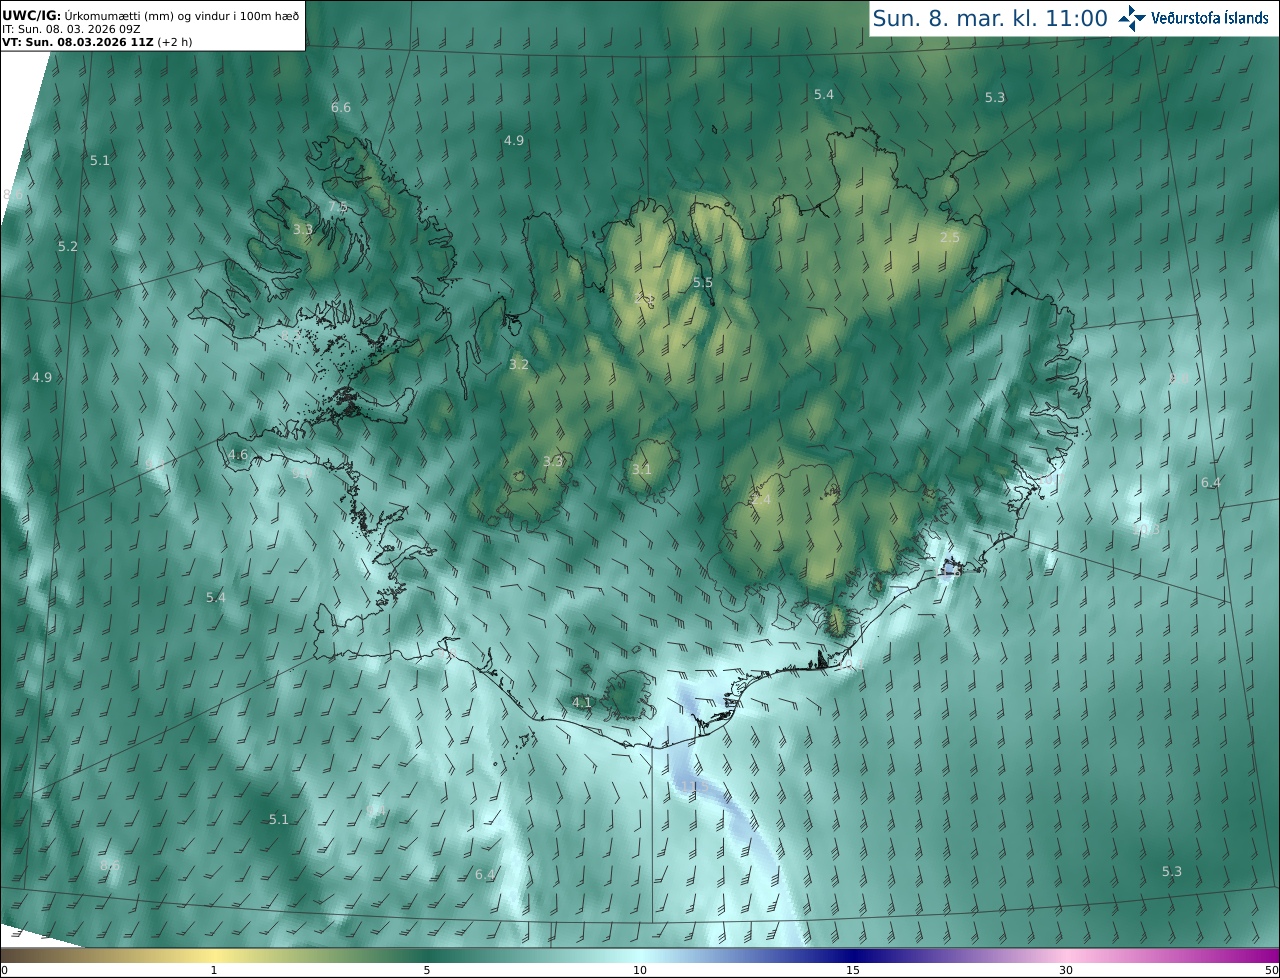Click the color scale tick labeled 0
Viewport: 1280px width, 978px height.
pyautogui.click(x=4, y=970)
